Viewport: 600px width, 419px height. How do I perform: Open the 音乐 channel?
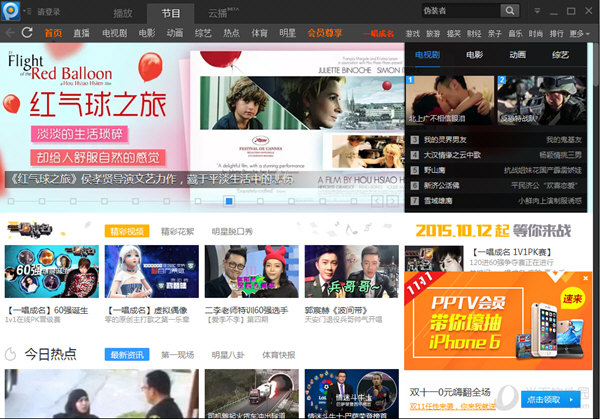(515, 34)
